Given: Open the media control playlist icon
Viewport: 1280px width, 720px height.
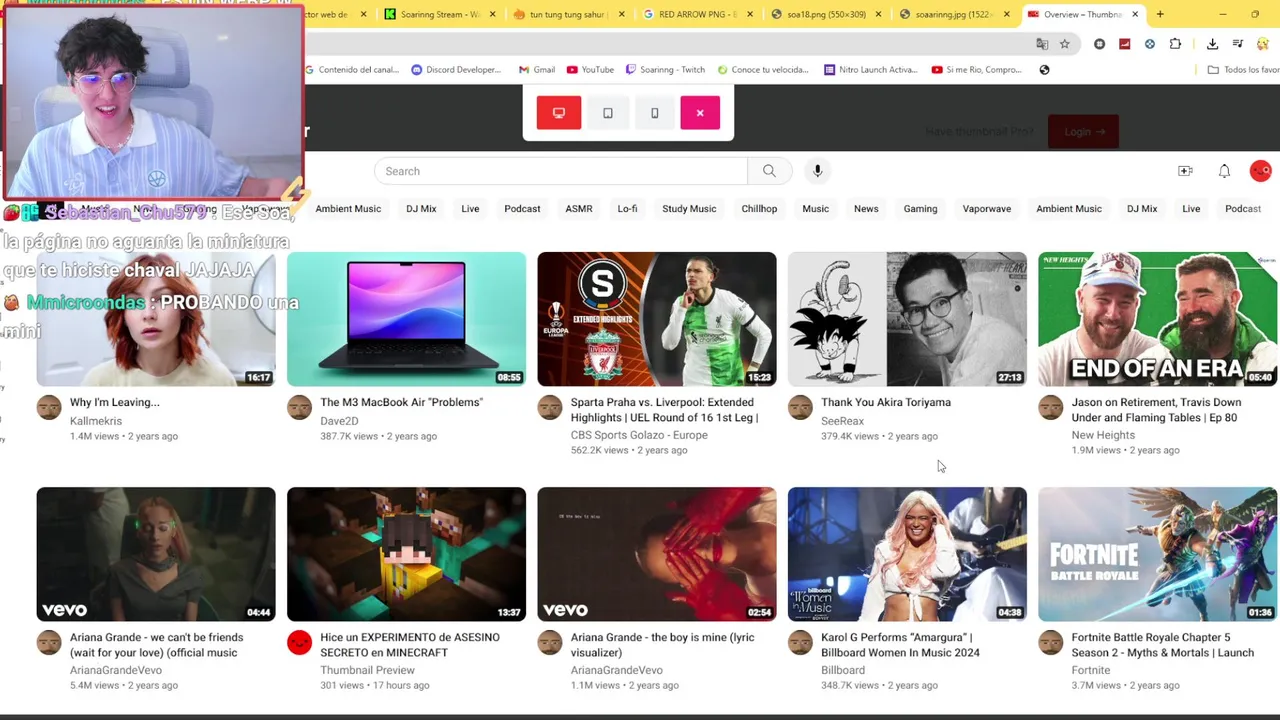Looking at the screenshot, I should click(1238, 44).
